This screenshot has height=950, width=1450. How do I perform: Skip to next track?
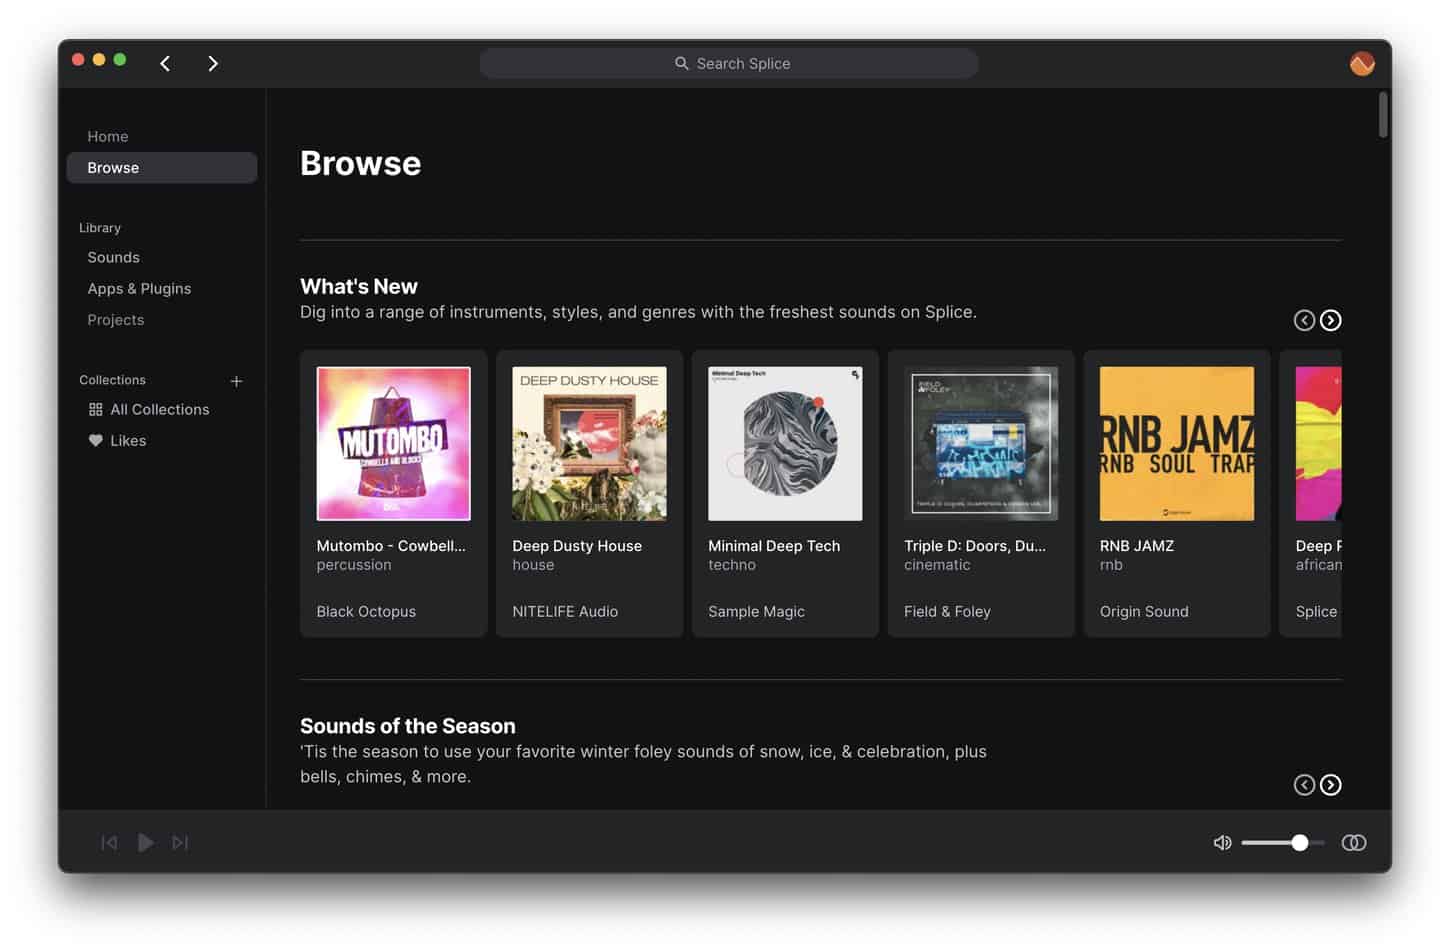[x=180, y=843]
